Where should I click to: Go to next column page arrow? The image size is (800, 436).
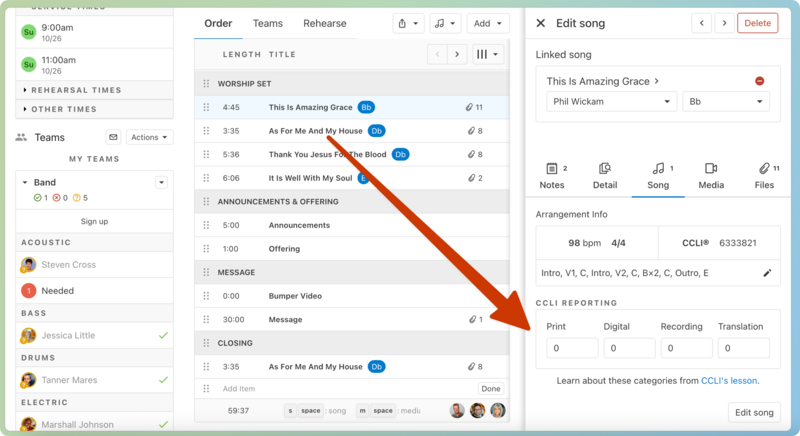click(457, 54)
